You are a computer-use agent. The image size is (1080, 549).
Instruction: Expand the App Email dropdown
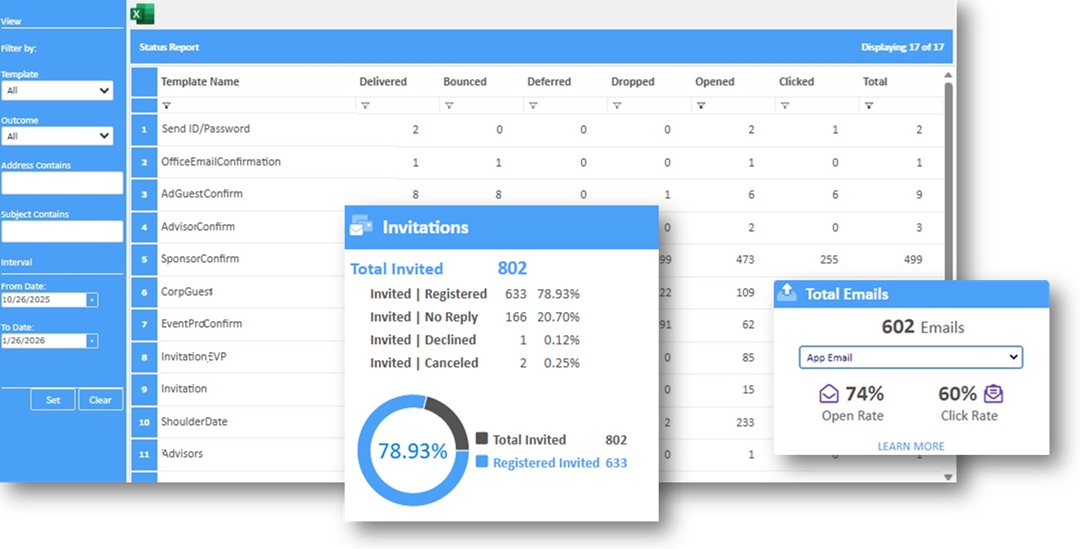910,357
